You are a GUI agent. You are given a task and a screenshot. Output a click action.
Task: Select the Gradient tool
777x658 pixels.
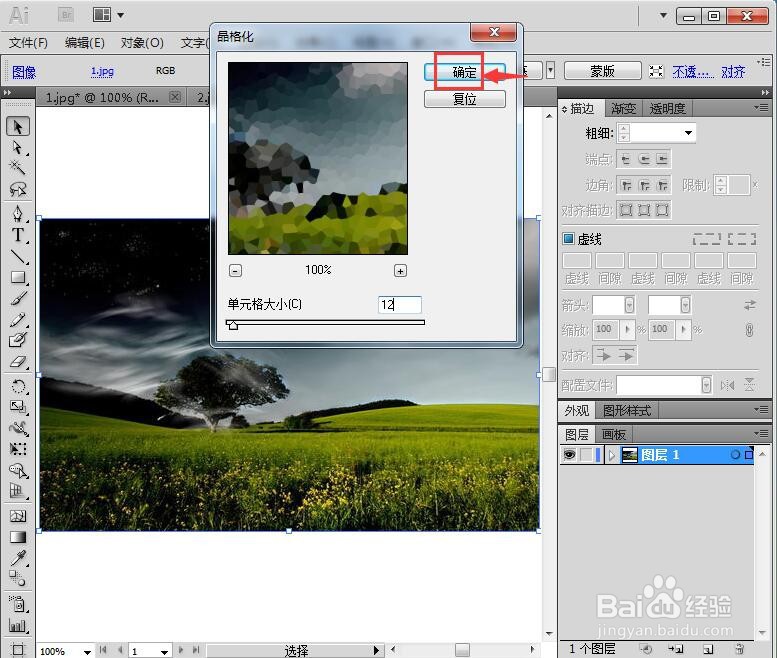point(18,537)
